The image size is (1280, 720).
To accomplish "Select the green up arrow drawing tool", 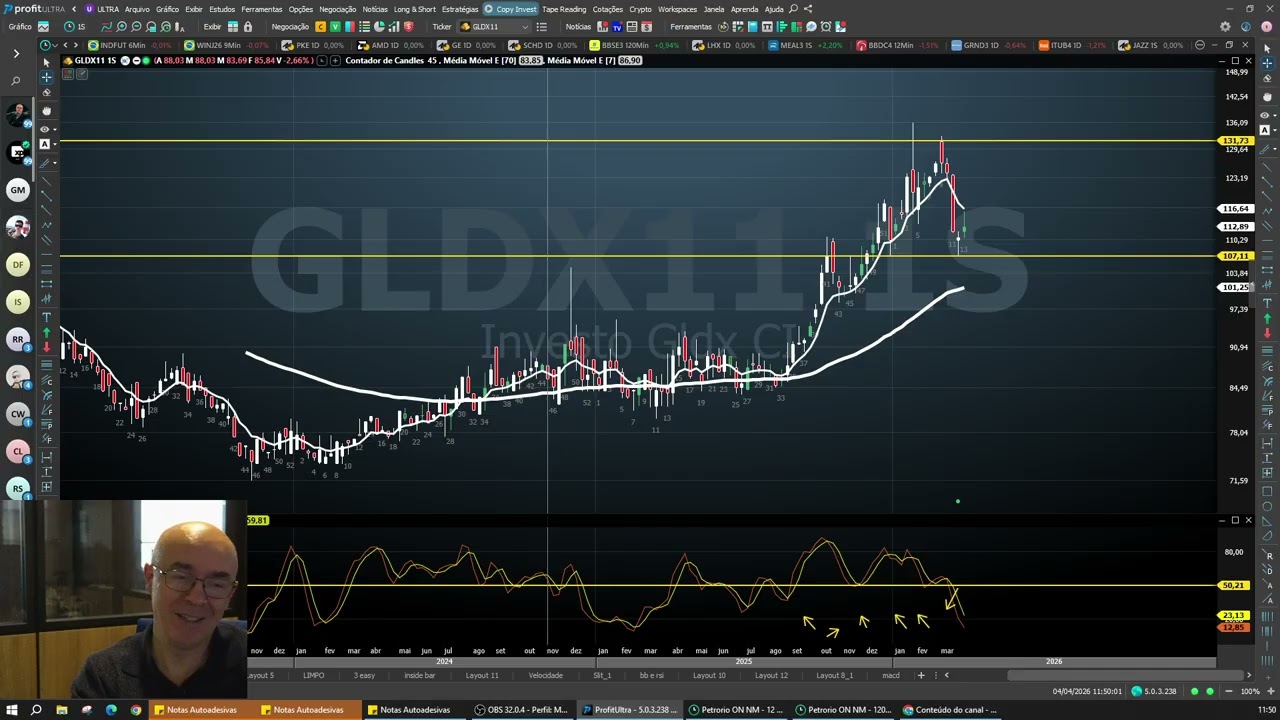I will (46, 332).
